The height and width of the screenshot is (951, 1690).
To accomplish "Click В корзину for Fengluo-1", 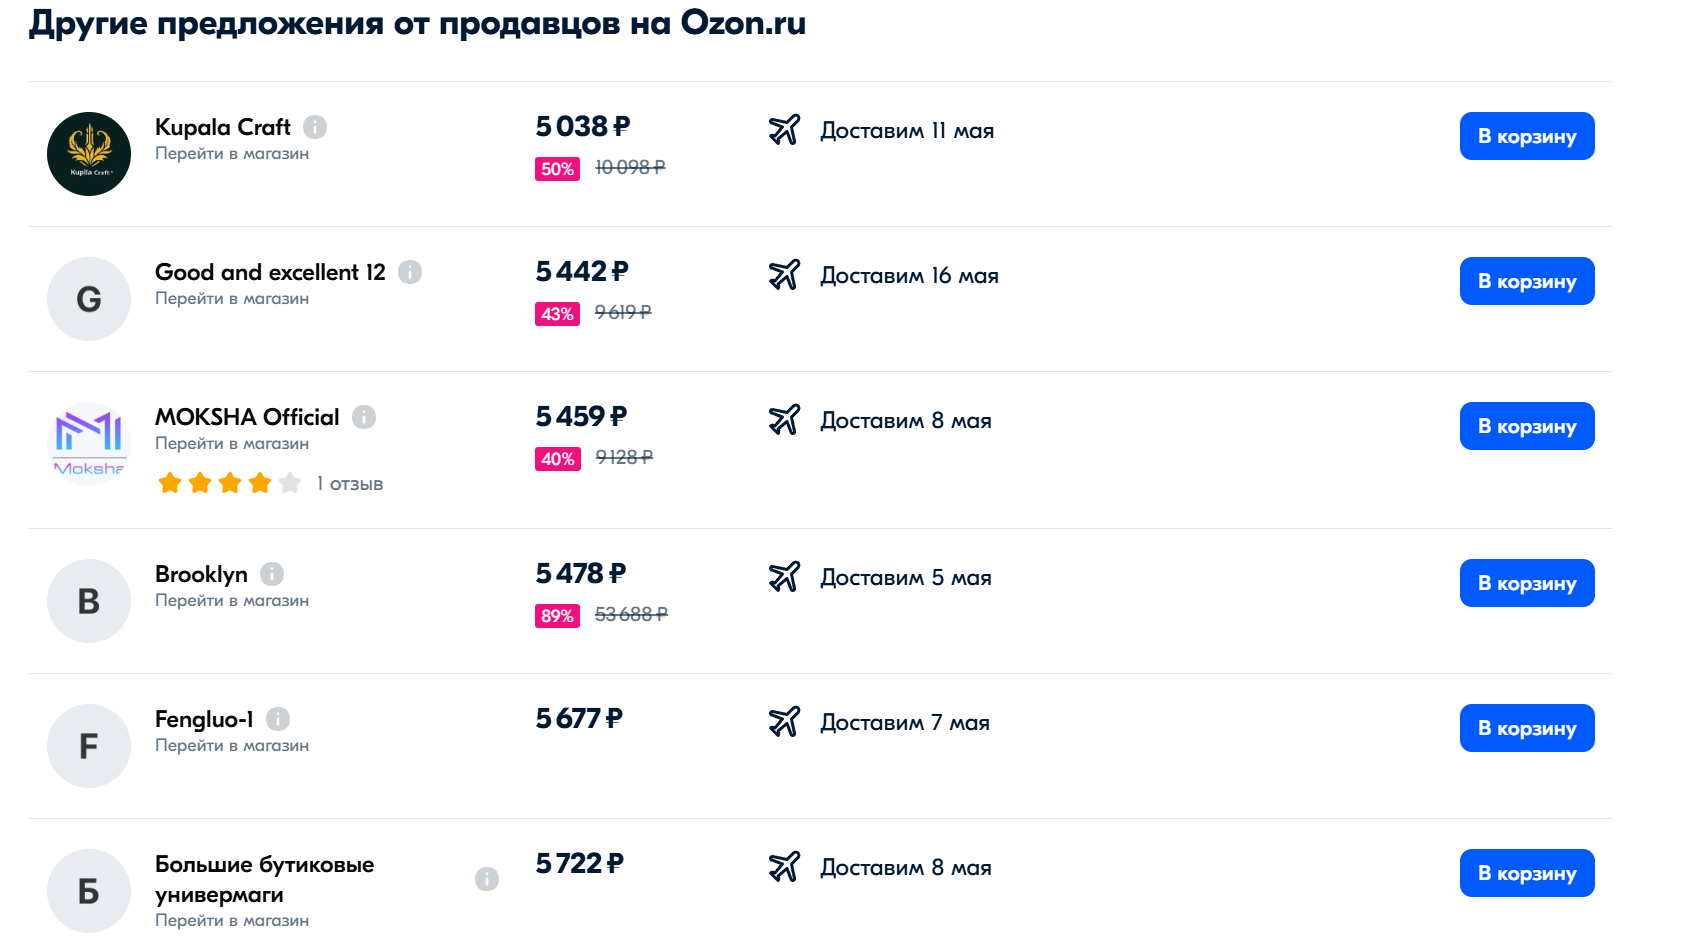I will point(1527,728).
